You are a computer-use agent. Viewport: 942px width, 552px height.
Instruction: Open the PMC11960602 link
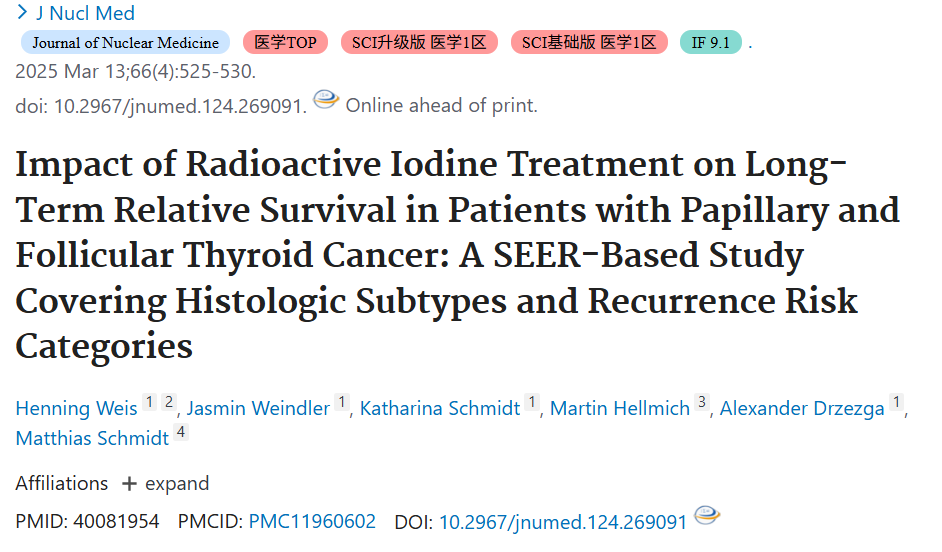point(312,521)
